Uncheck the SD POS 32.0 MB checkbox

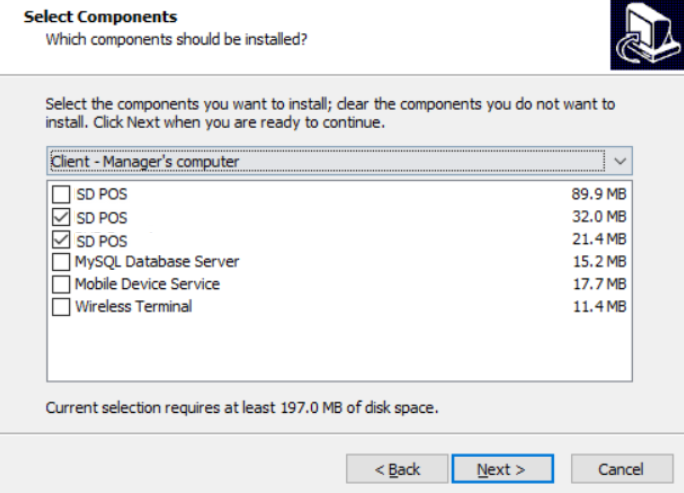61,217
